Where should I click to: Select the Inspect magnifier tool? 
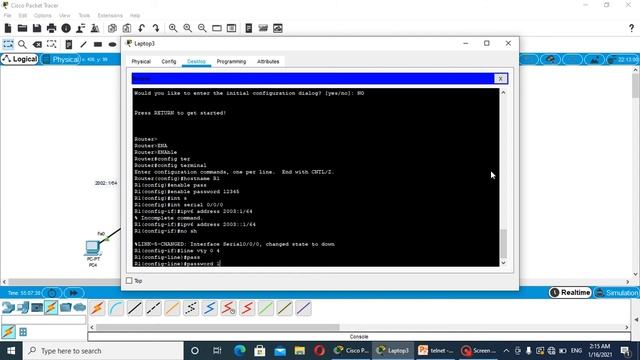click(22, 44)
